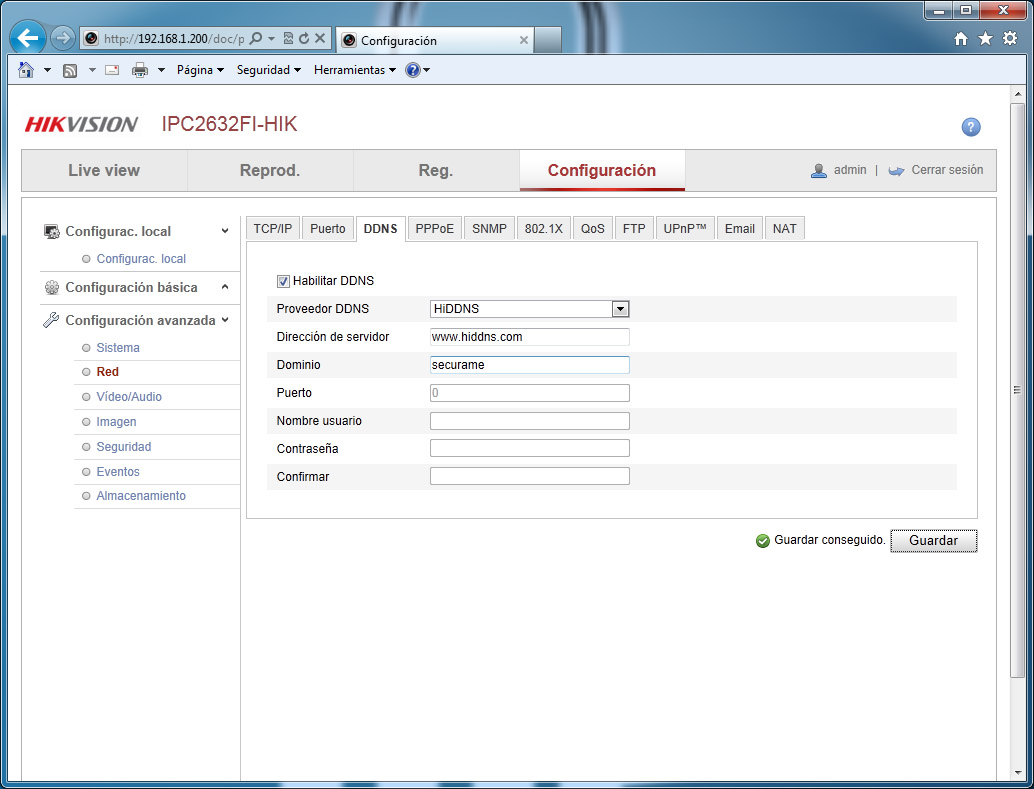Select the DDNS tab
The width and height of the screenshot is (1034, 789).
(x=380, y=229)
